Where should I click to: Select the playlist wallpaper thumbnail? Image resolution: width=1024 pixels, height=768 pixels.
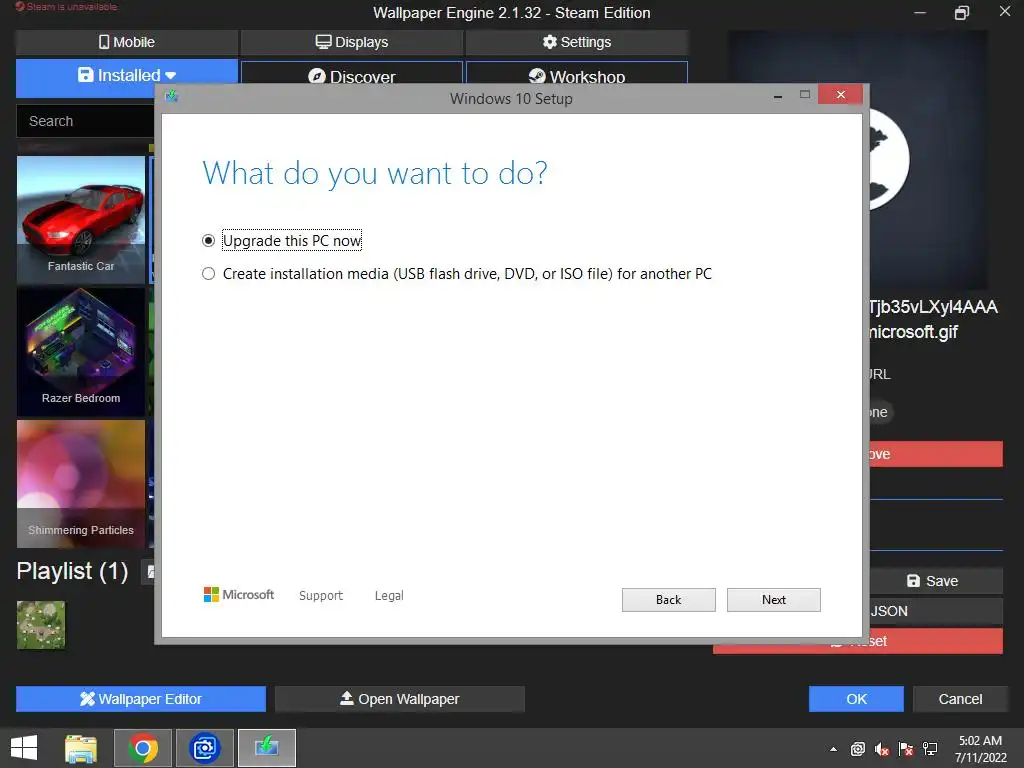41,625
